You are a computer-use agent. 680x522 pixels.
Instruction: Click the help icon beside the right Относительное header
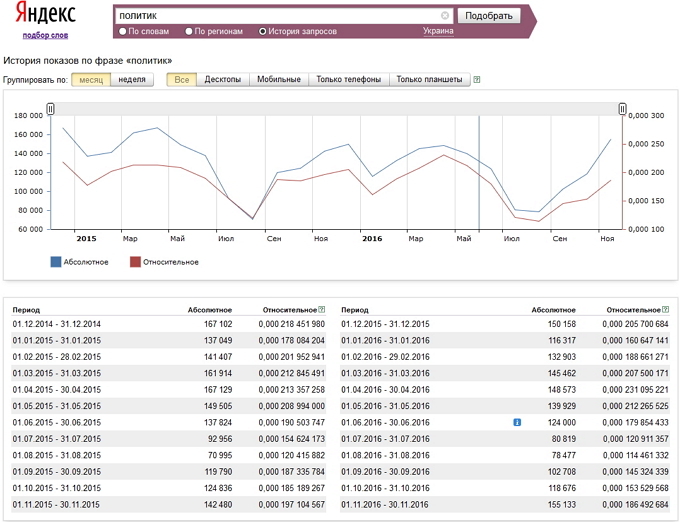point(666,310)
